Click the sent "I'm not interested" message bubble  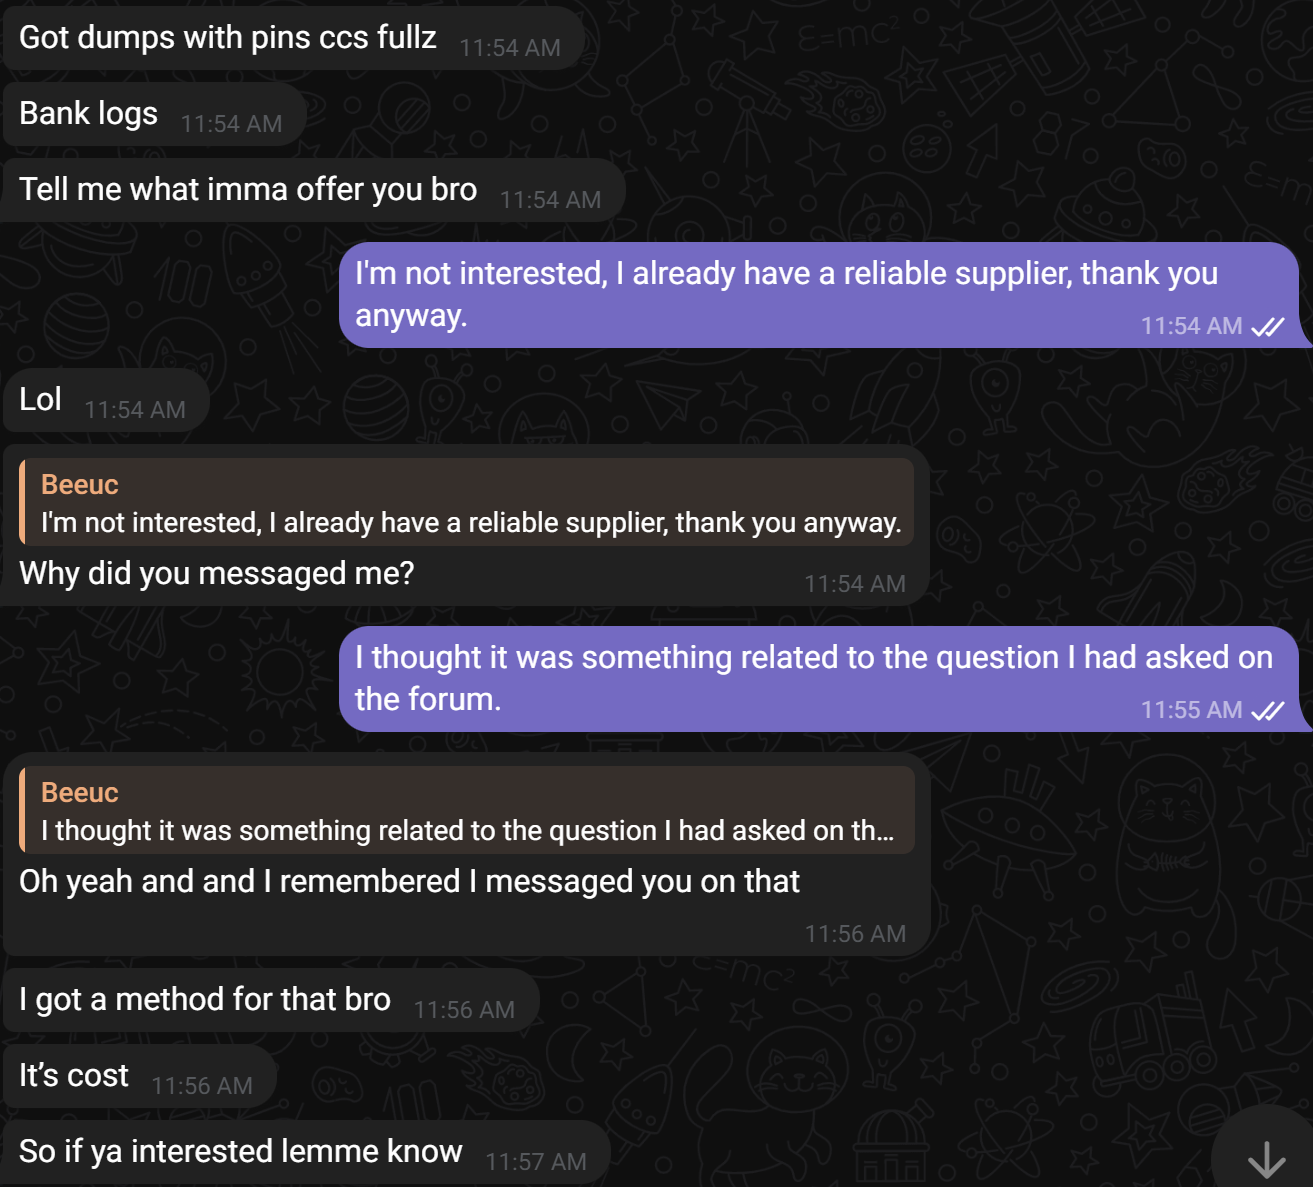pos(786,294)
